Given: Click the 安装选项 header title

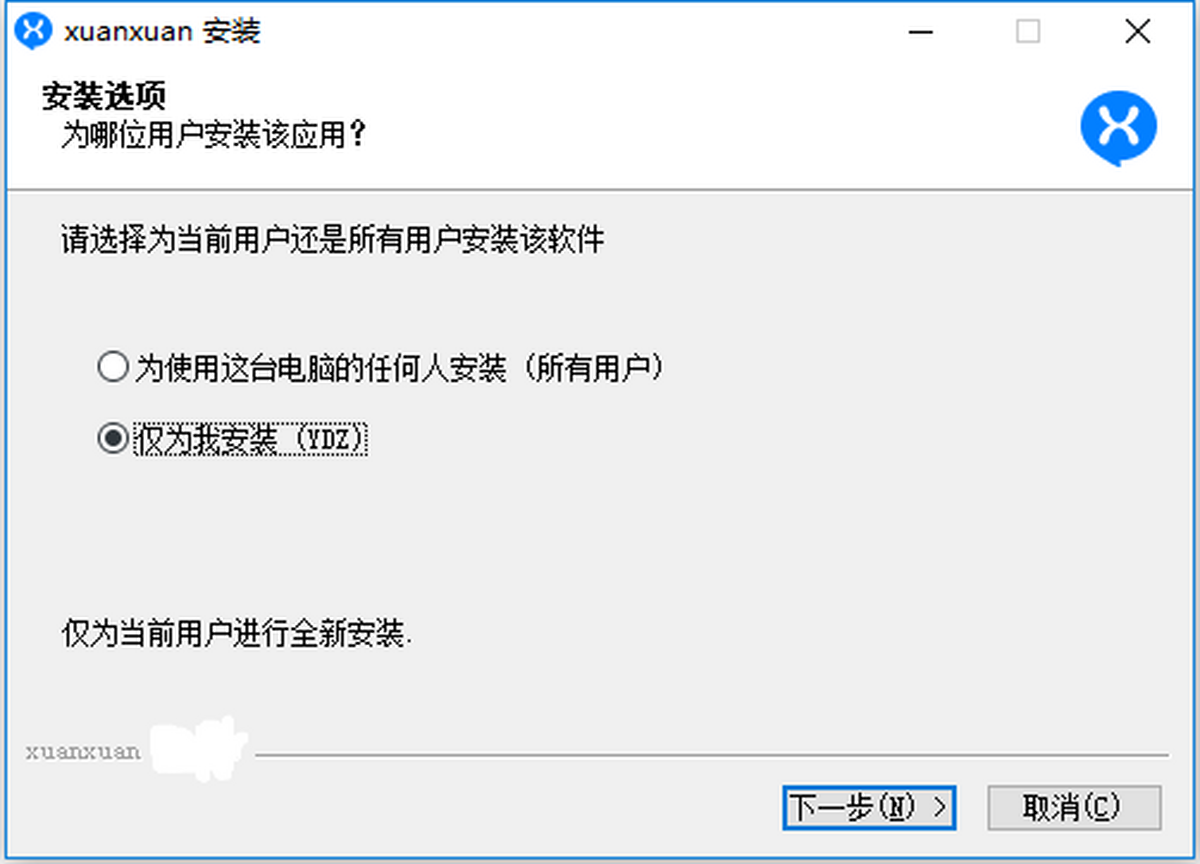Looking at the screenshot, I should tap(104, 96).
